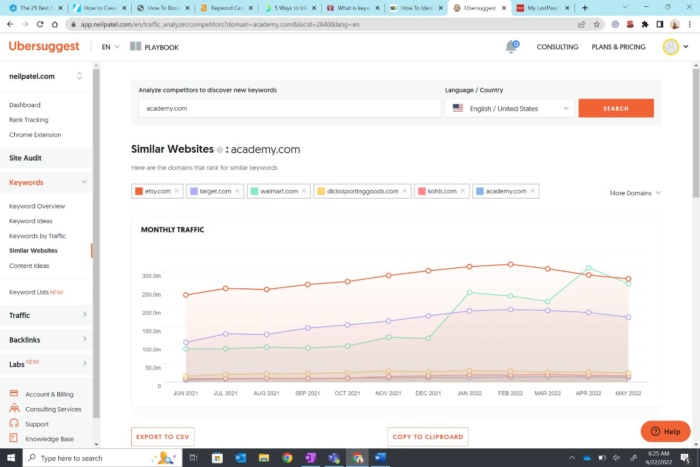Open Site Audit in sidebar

(25, 158)
